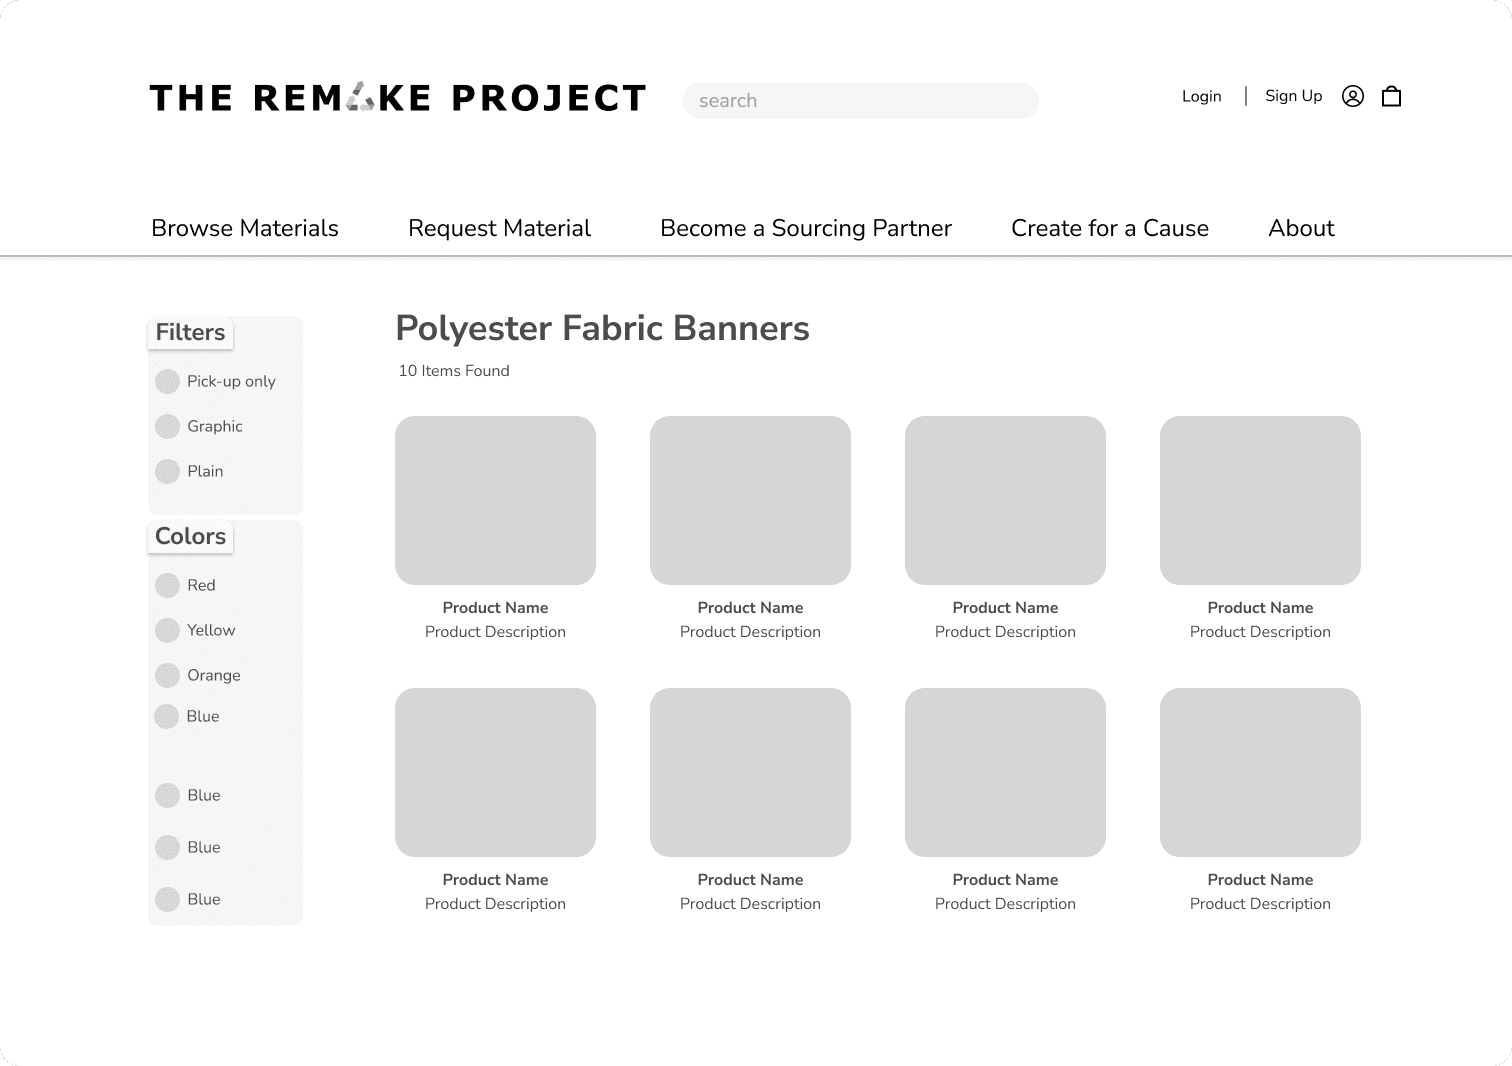
Task: Click the Login link
Action: [x=1201, y=96]
